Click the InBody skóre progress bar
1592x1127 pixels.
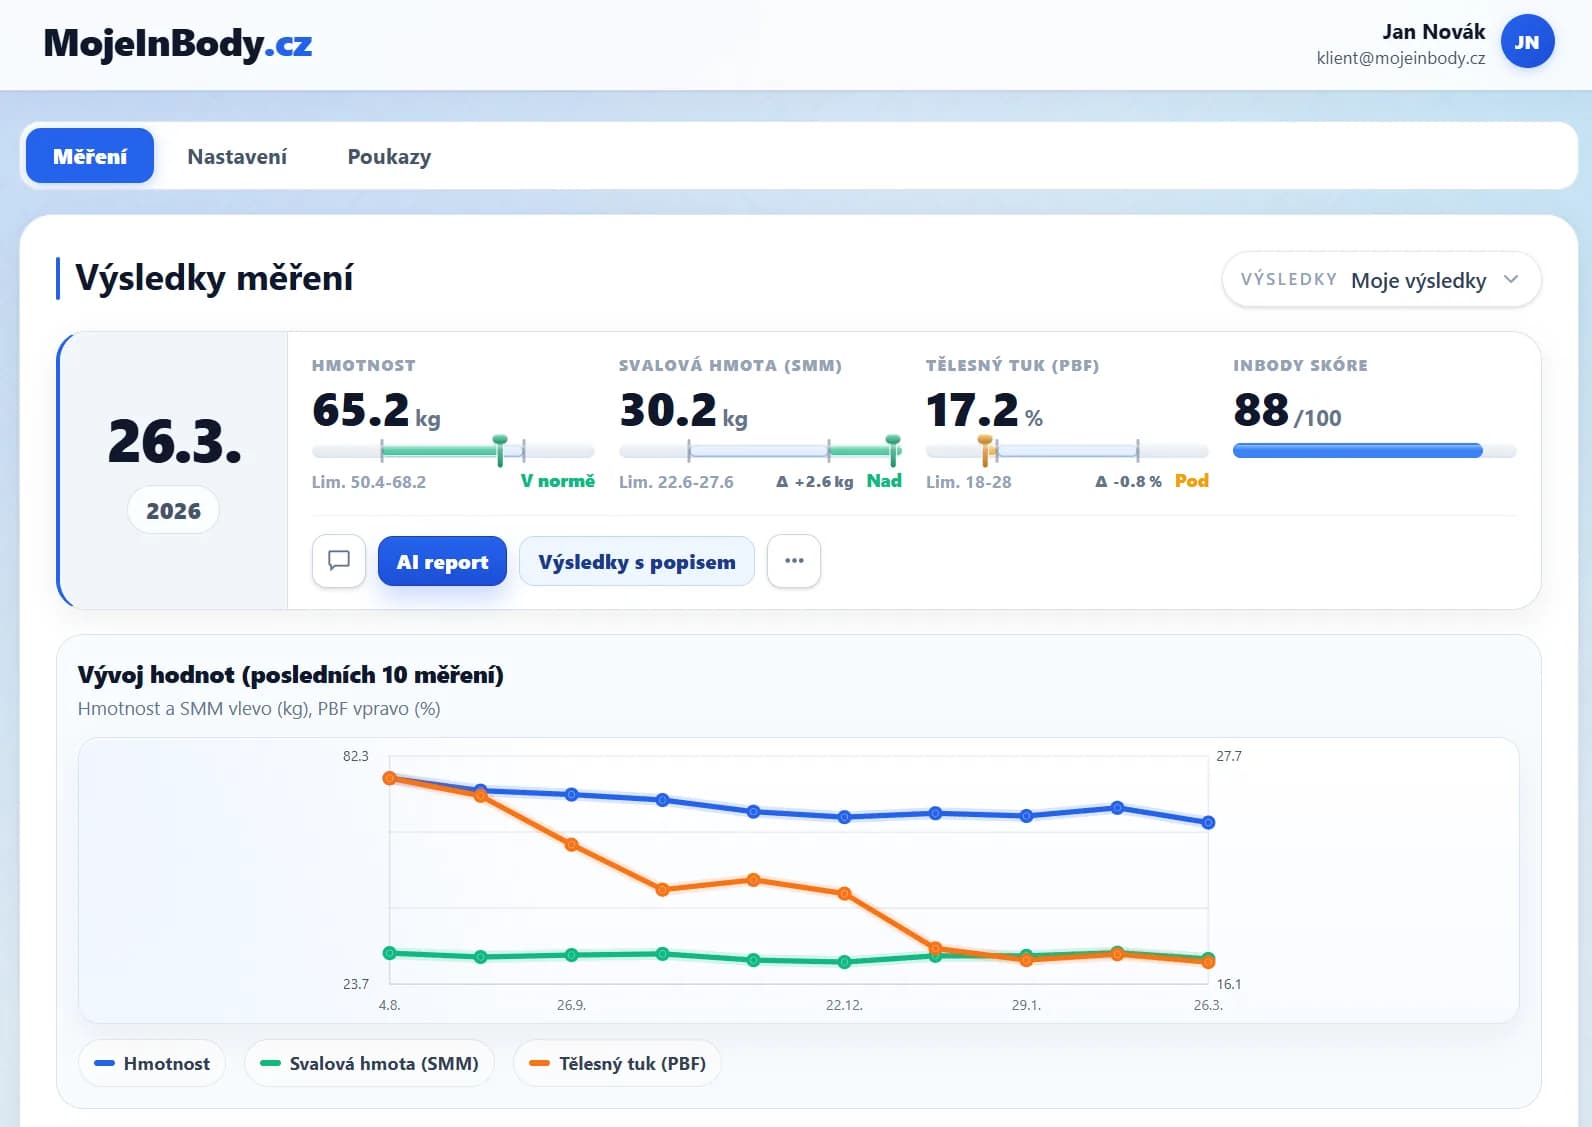pos(1374,451)
